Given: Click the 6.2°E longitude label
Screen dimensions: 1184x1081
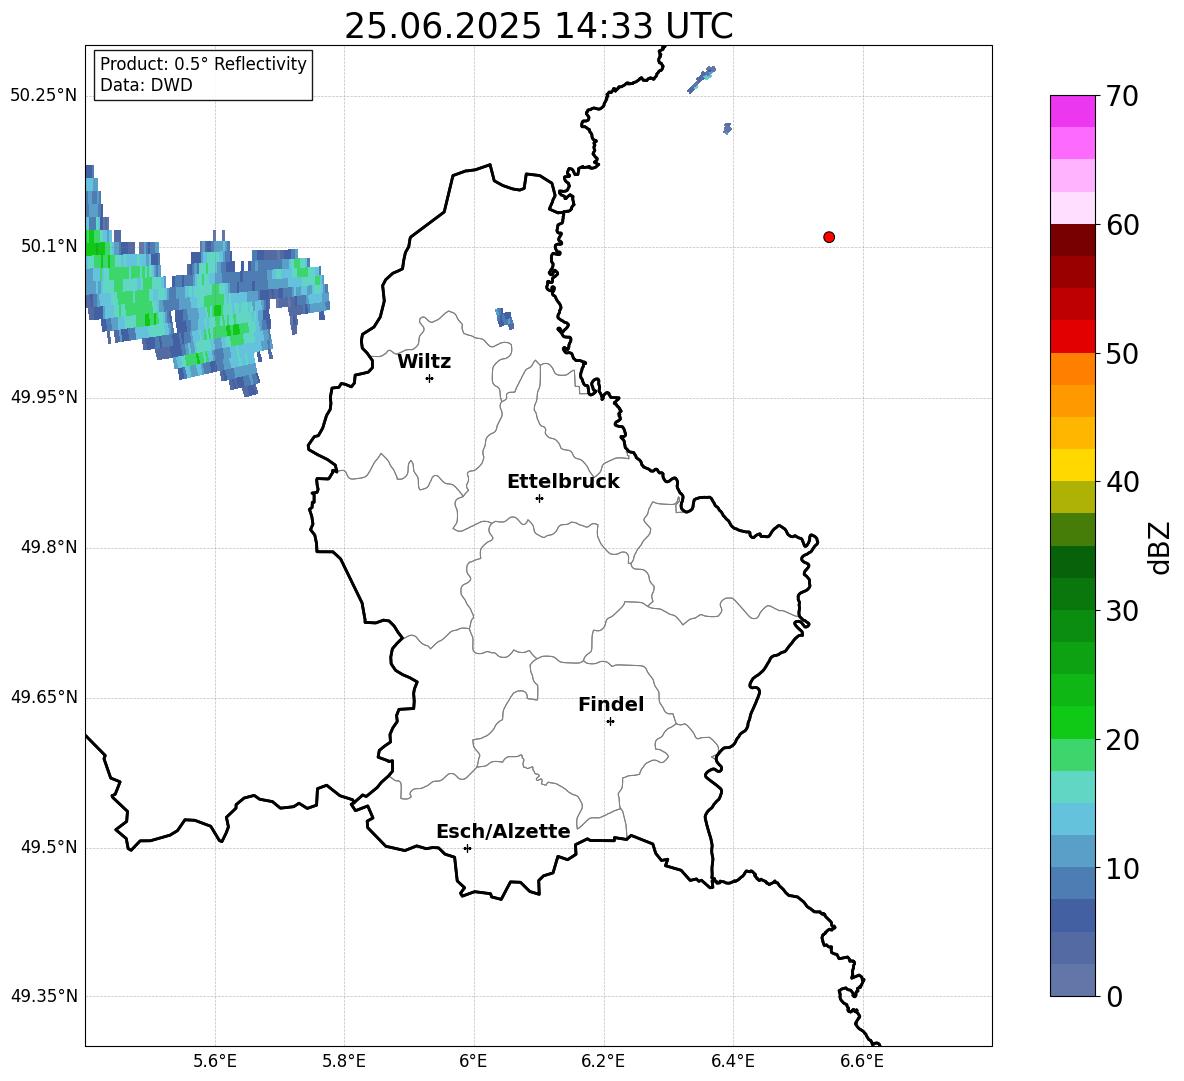Looking at the screenshot, I should [x=603, y=1061].
